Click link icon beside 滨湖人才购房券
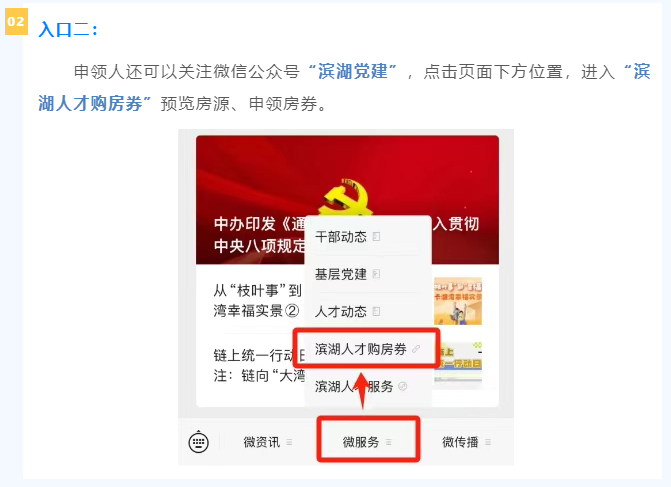671x487 pixels. 416,349
